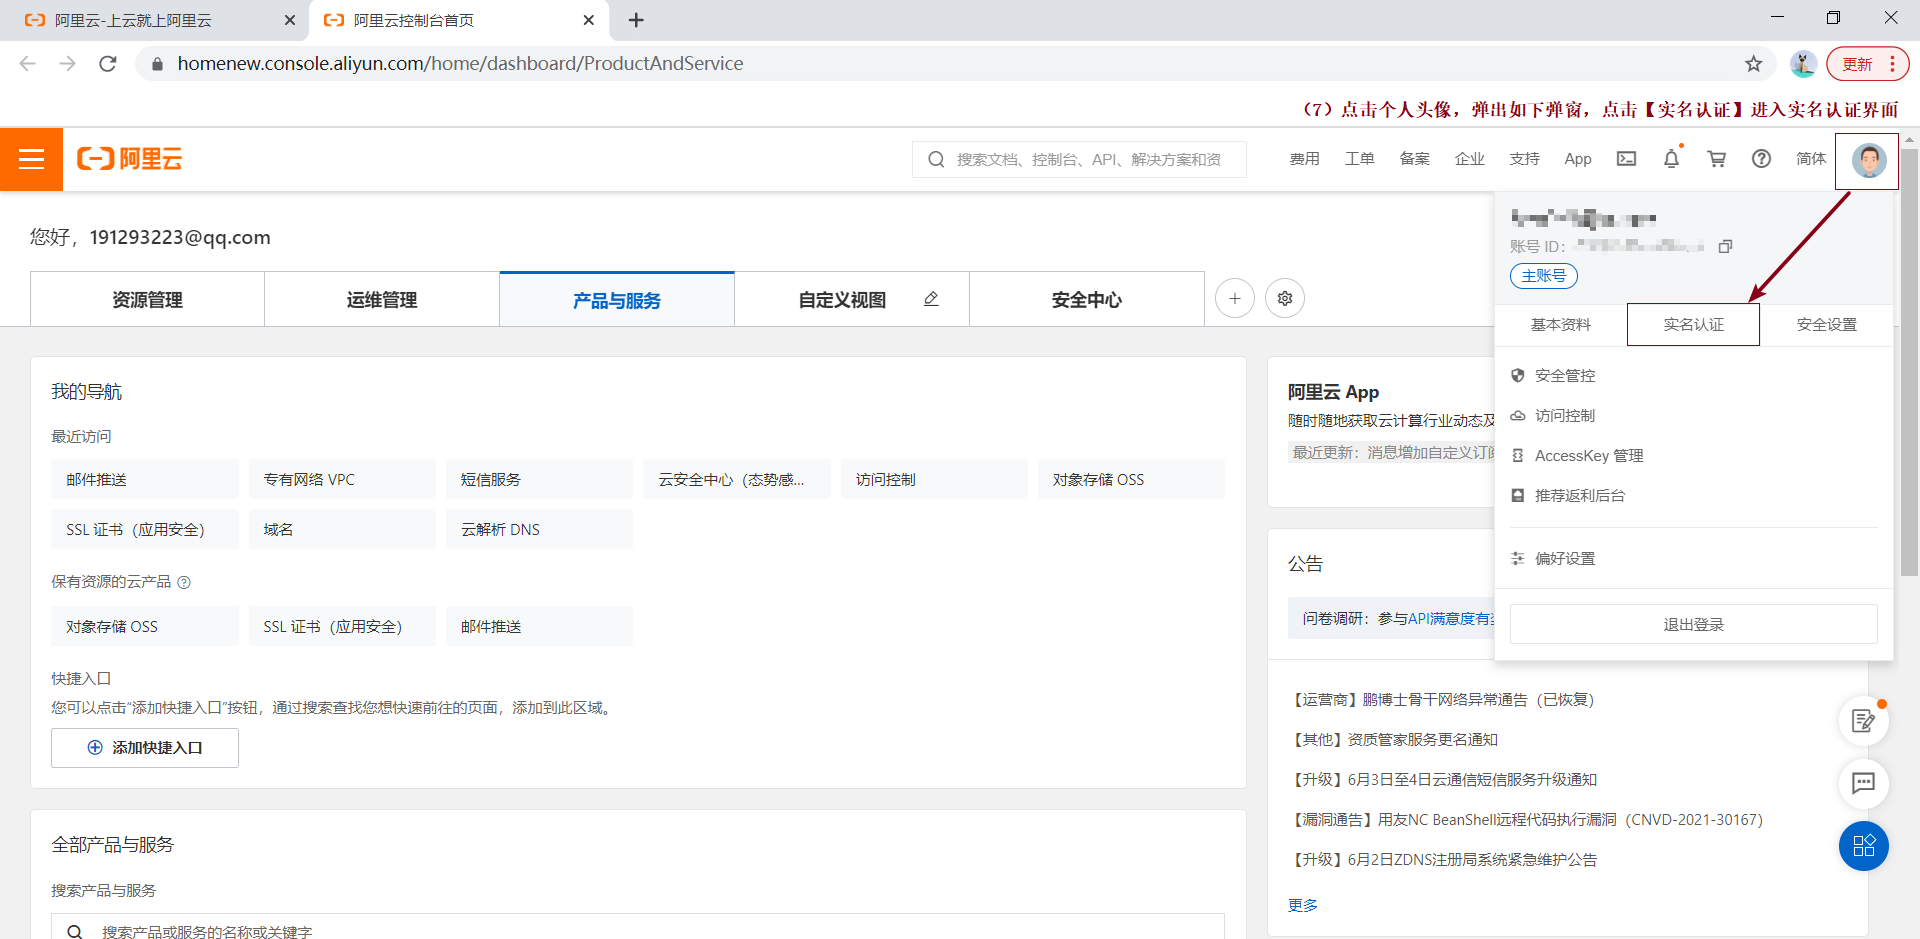Bookmark this page with star icon
This screenshot has width=1920, height=939.
(1754, 64)
